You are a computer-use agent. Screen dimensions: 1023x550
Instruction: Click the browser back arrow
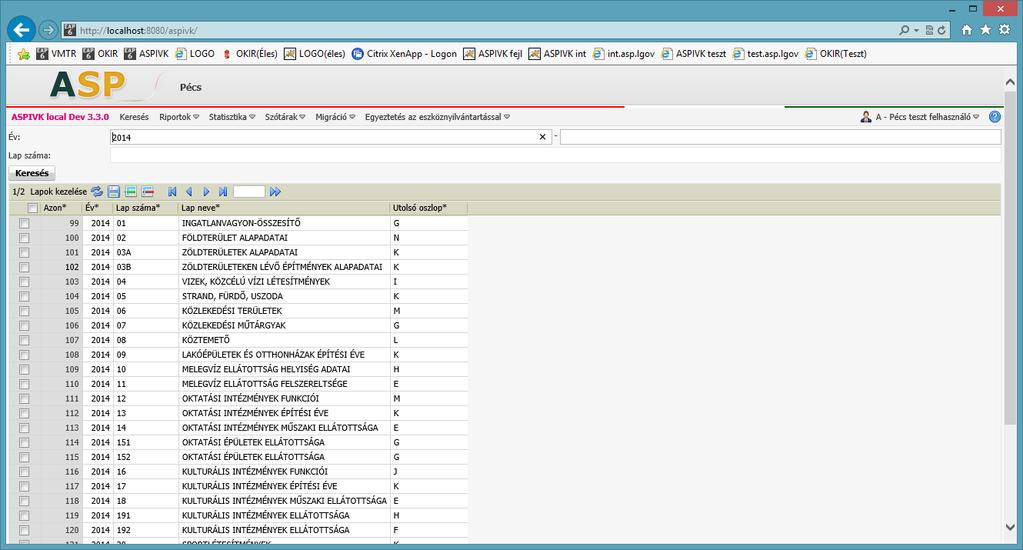pyautogui.click(x=22, y=30)
